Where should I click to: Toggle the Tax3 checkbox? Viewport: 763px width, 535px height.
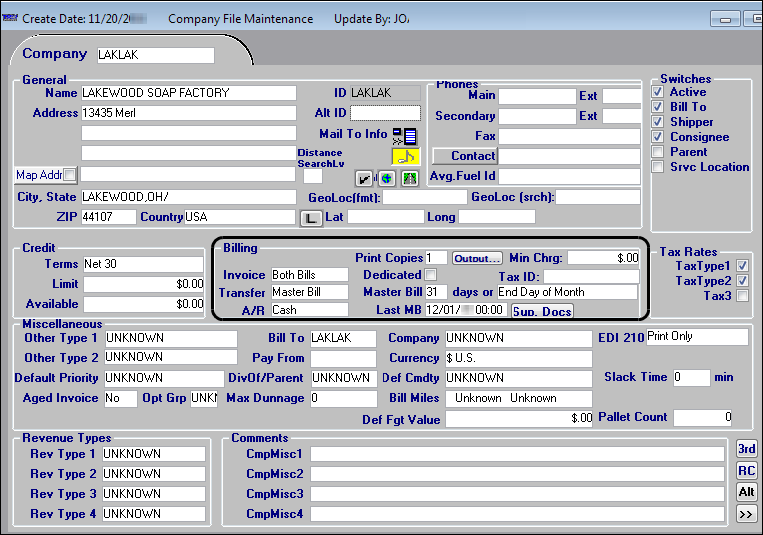tap(741, 296)
